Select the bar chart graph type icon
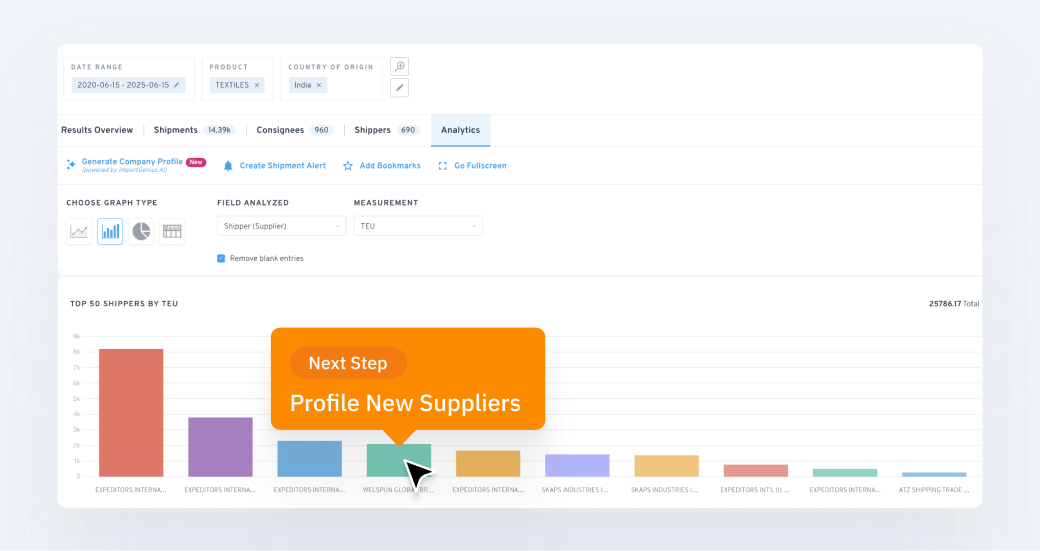This screenshot has width=1040, height=551. 110,231
